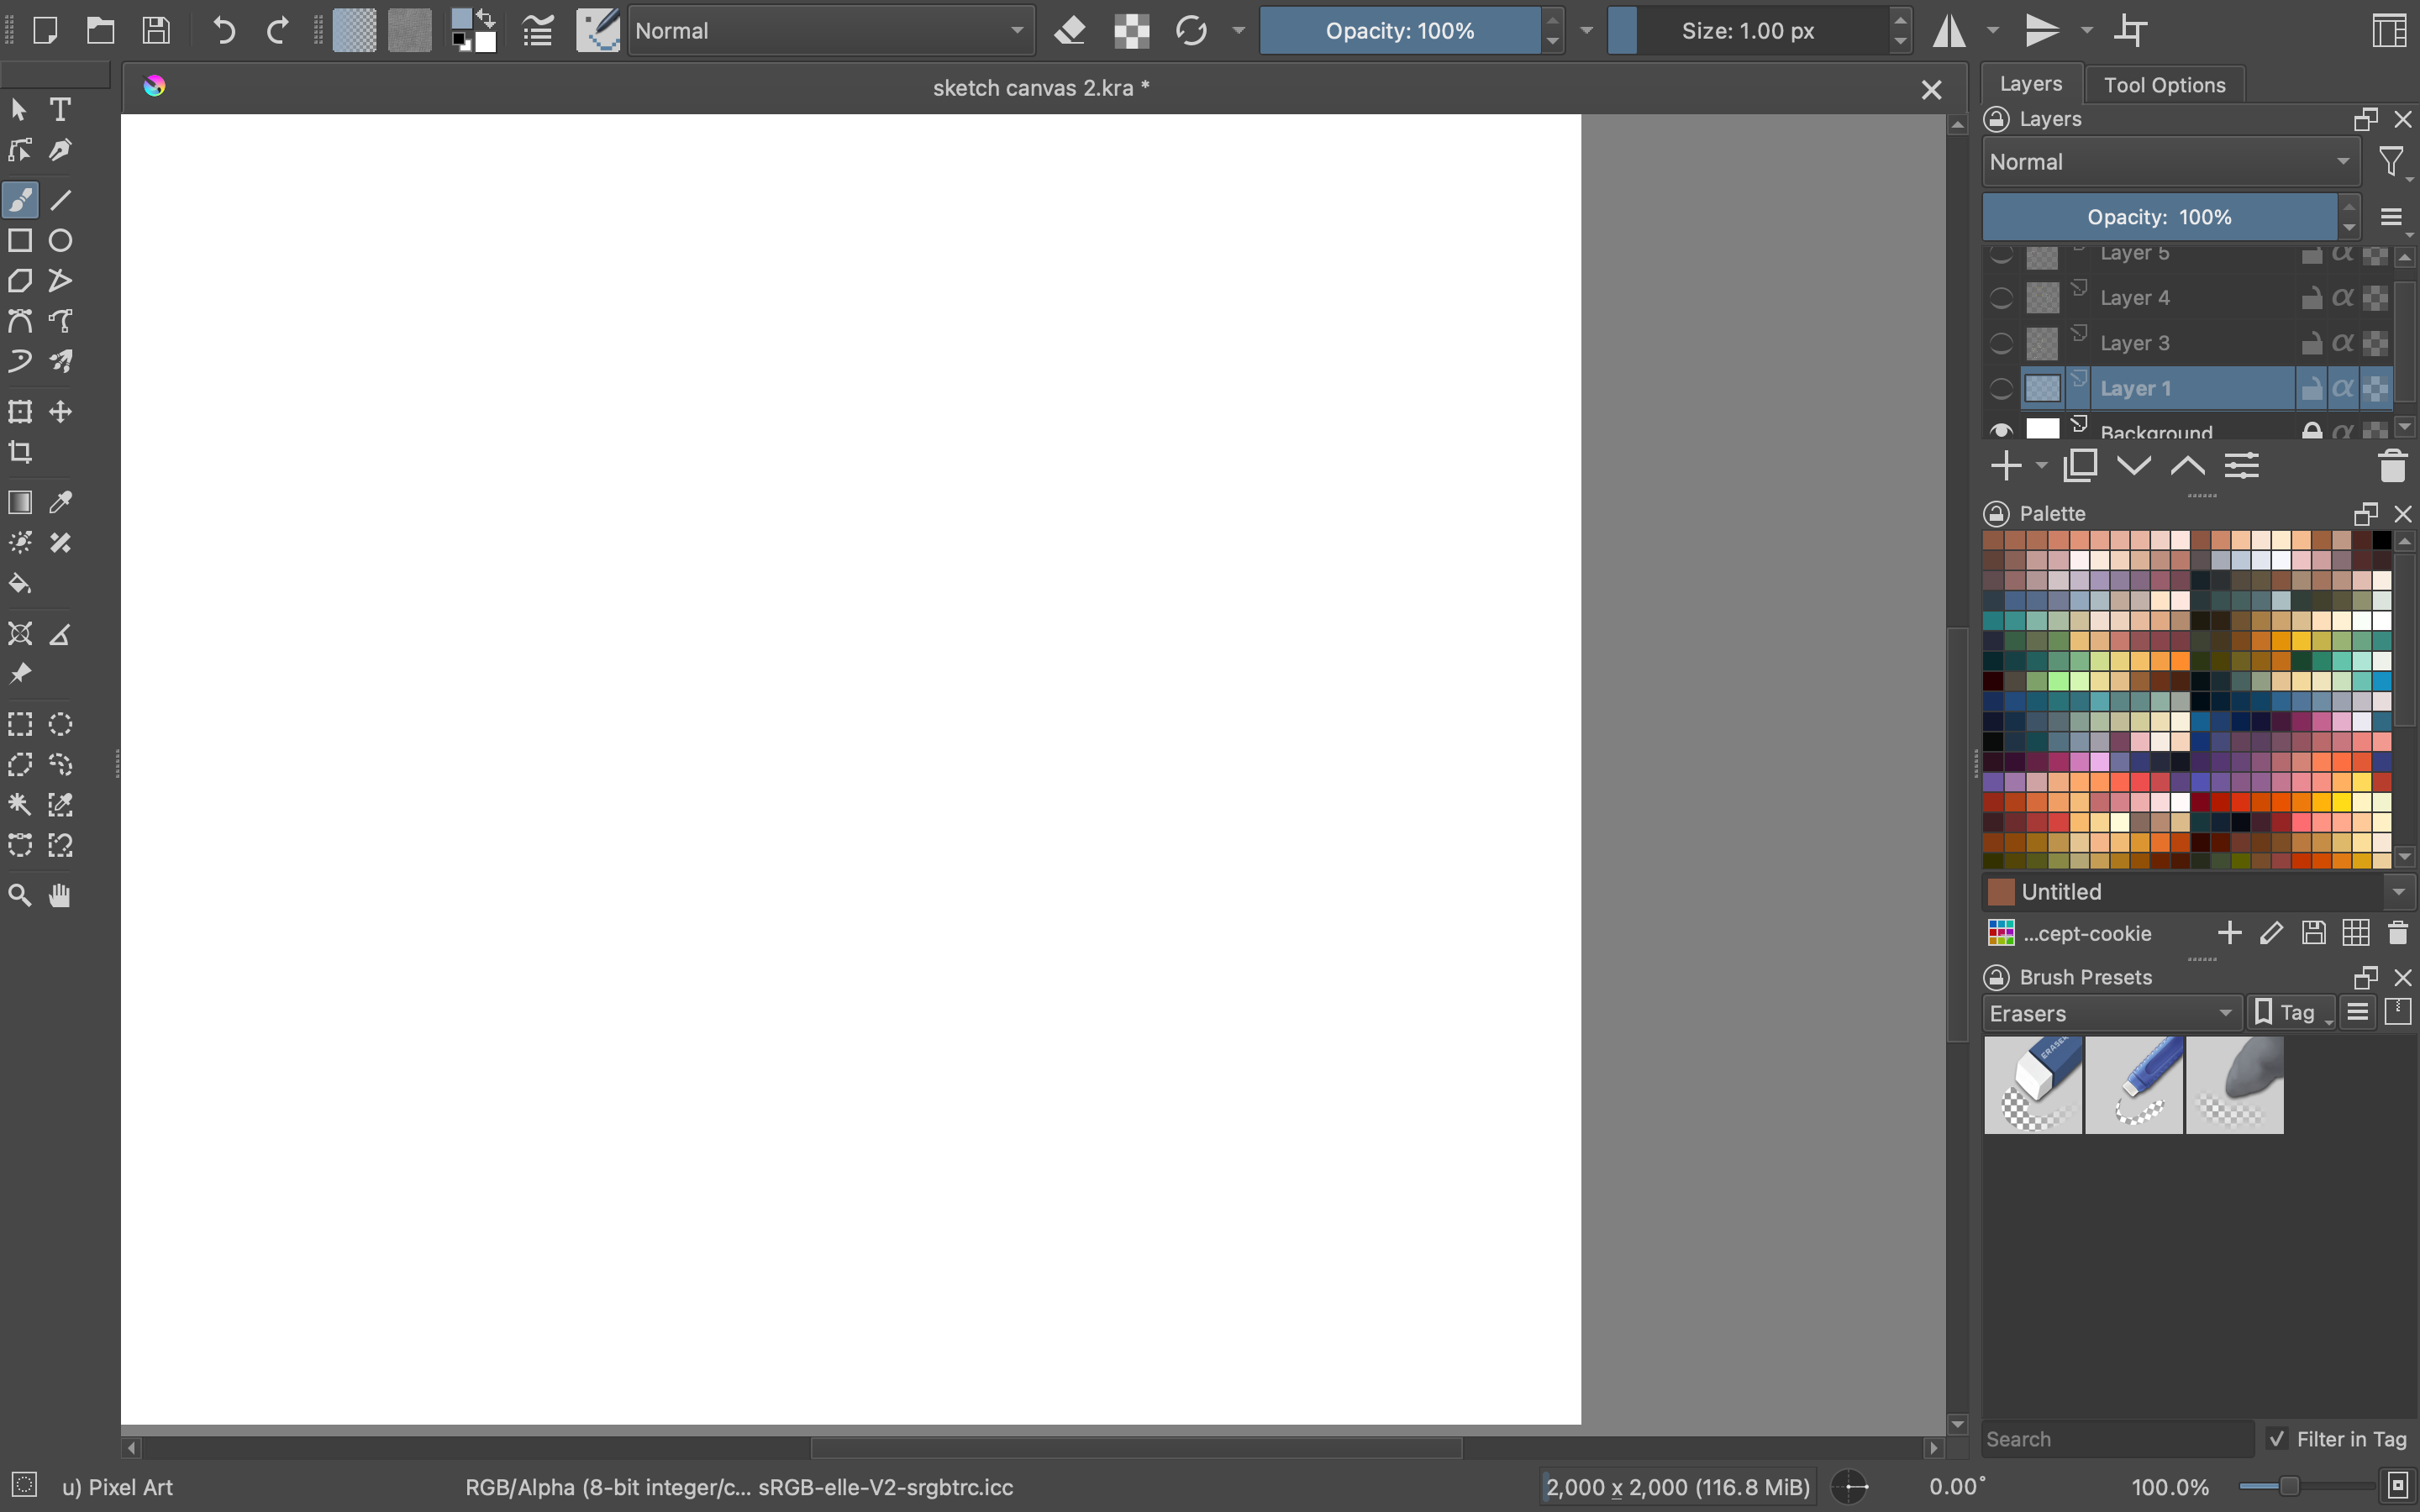Select the Ellipse shape tool

point(60,240)
